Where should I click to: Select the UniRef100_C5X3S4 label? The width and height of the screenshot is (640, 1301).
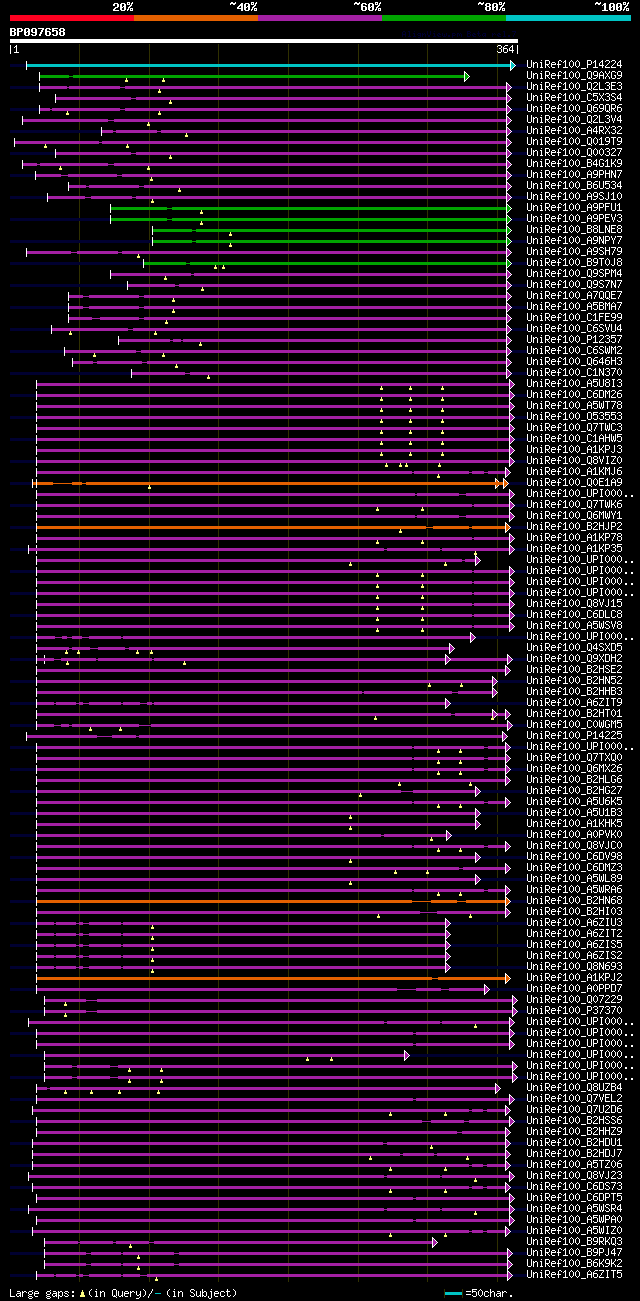coord(574,98)
